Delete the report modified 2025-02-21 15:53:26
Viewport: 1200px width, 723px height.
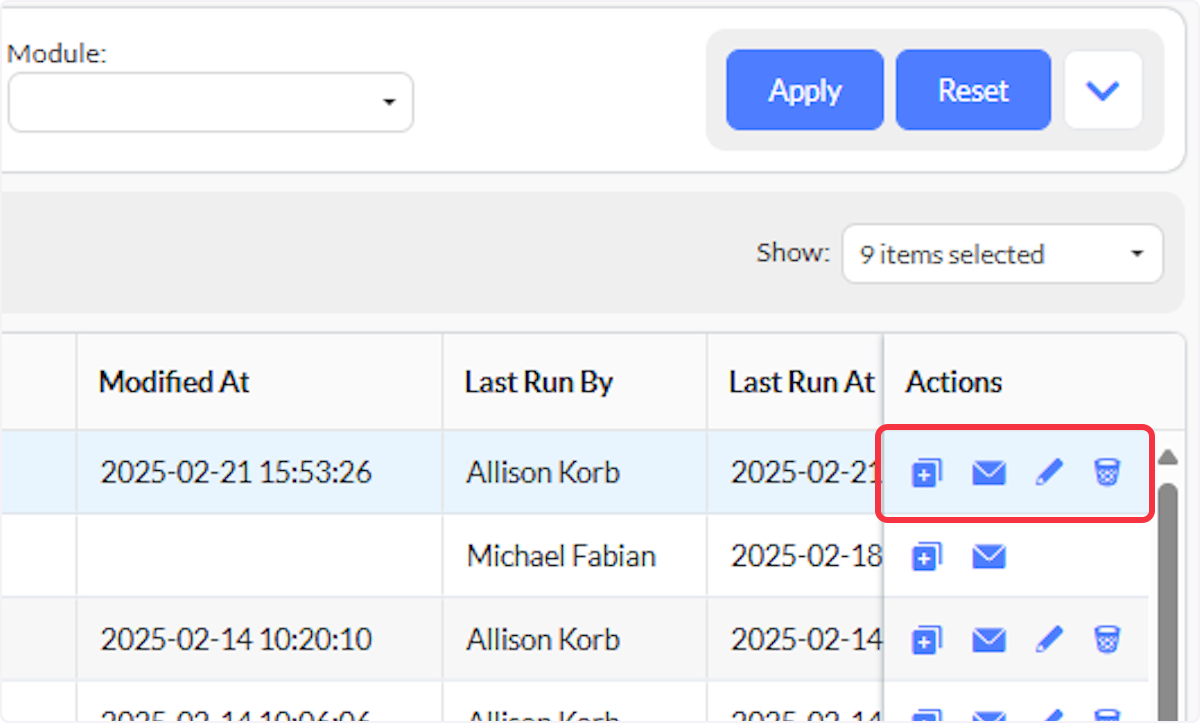point(1107,472)
